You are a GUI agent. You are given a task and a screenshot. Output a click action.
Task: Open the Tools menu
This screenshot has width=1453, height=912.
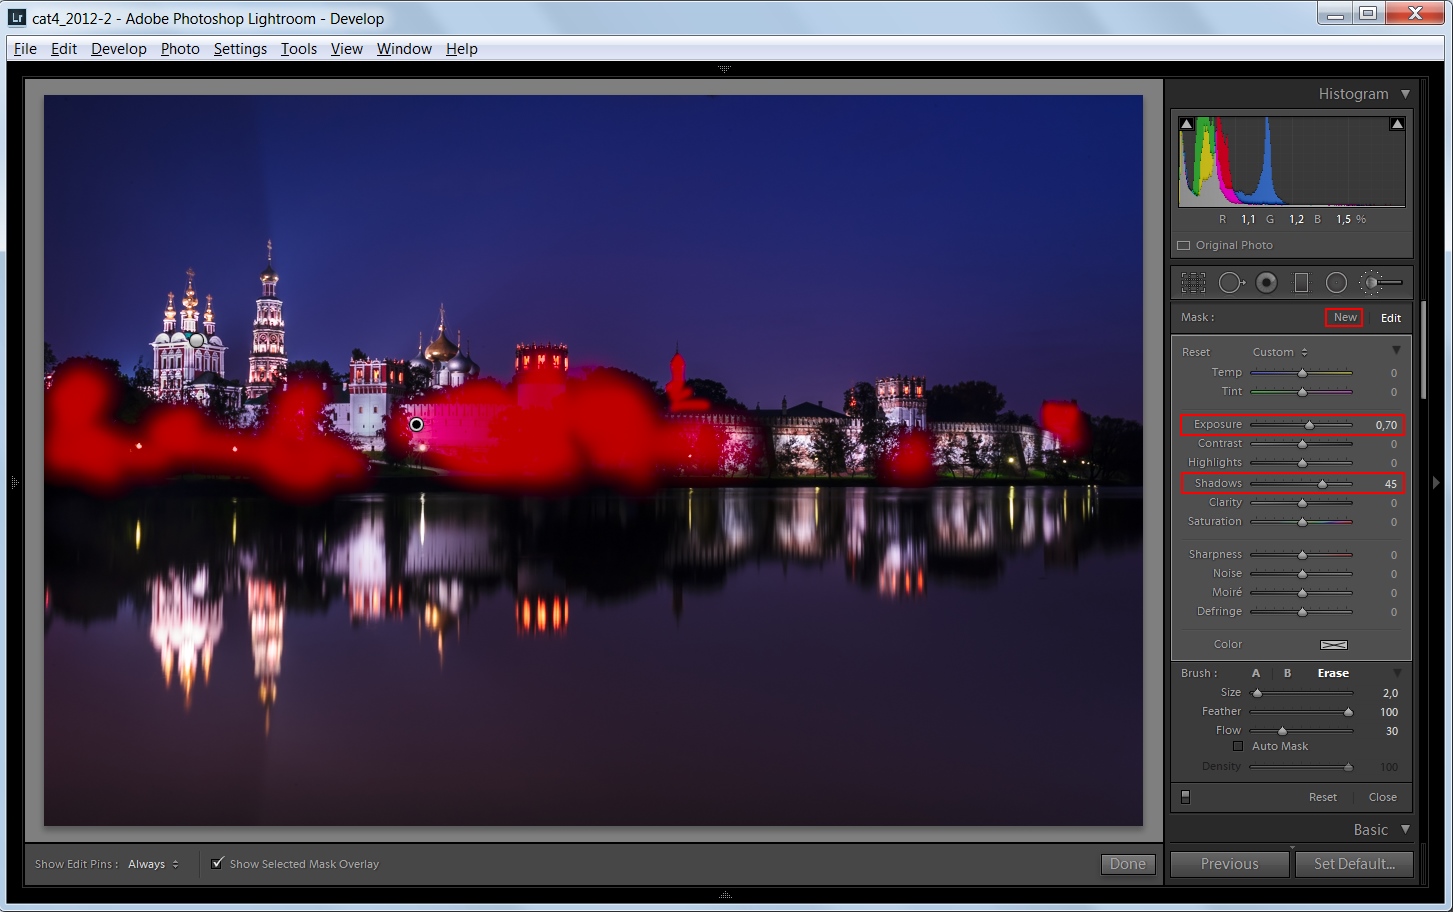[x=298, y=48]
